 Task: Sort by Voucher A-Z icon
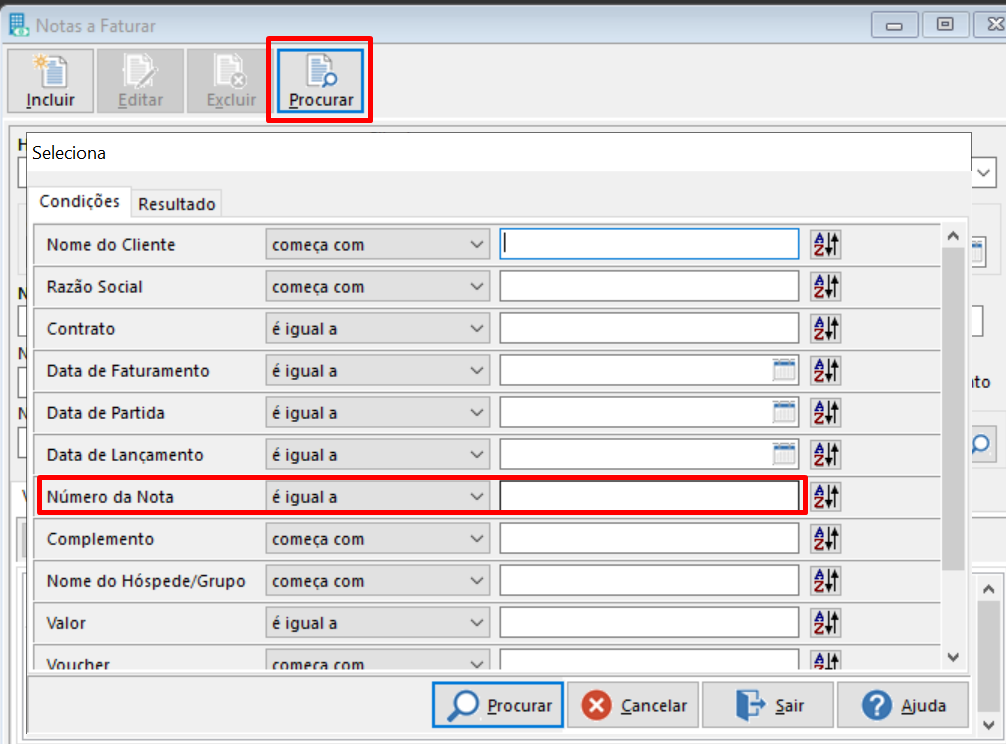coord(826,660)
